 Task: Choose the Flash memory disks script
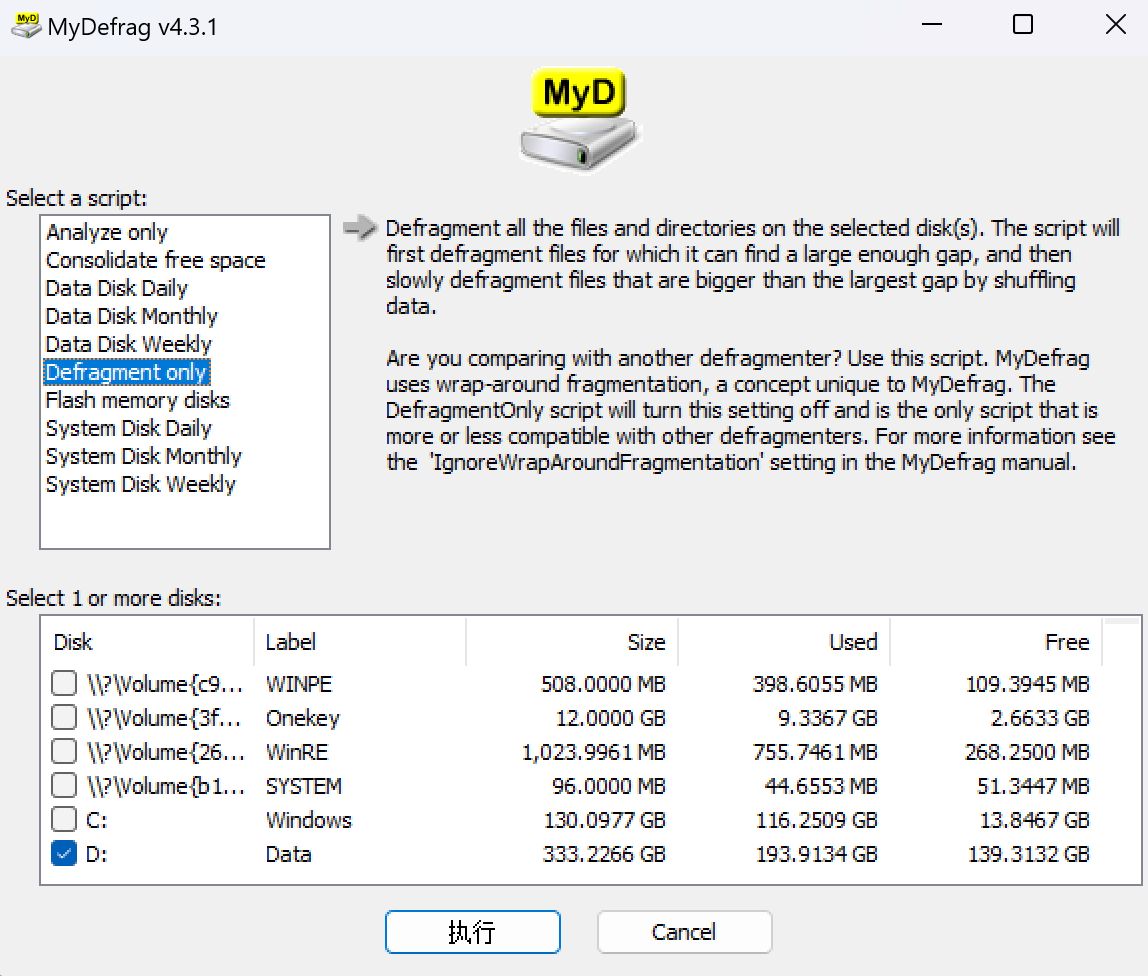(138, 400)
